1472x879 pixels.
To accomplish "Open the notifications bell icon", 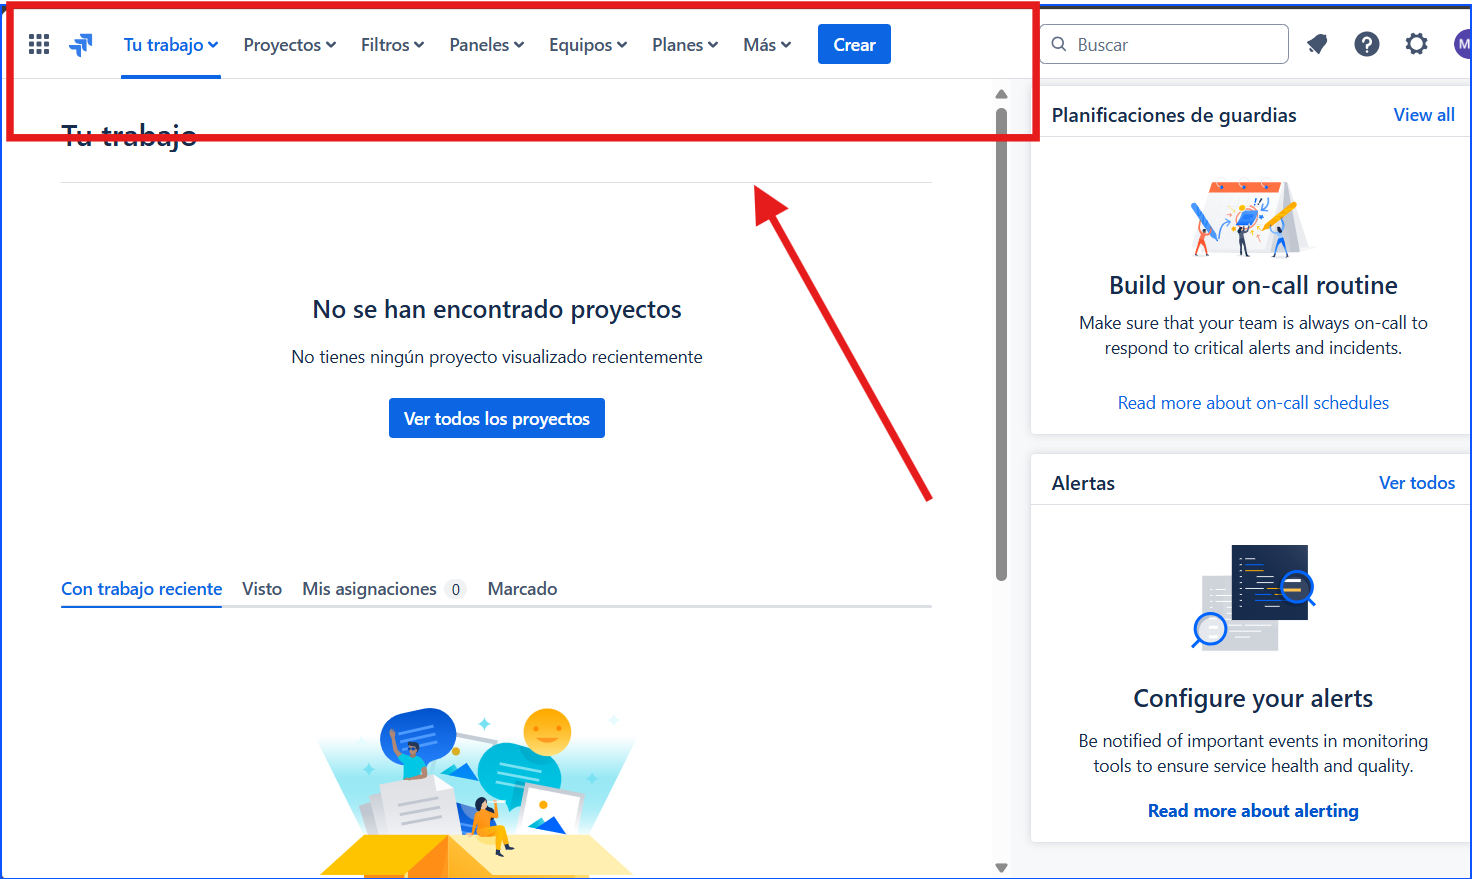I will (x=1316, y=43).
